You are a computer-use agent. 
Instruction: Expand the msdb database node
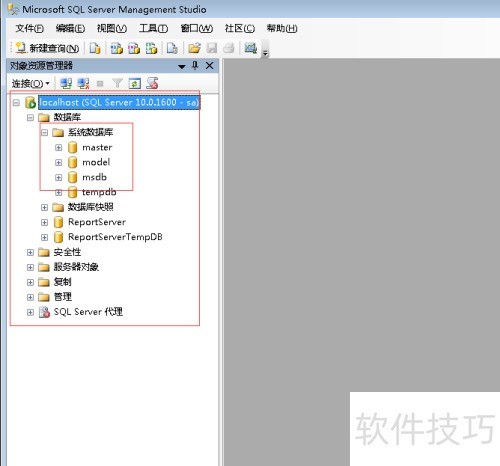pos(59,177)
